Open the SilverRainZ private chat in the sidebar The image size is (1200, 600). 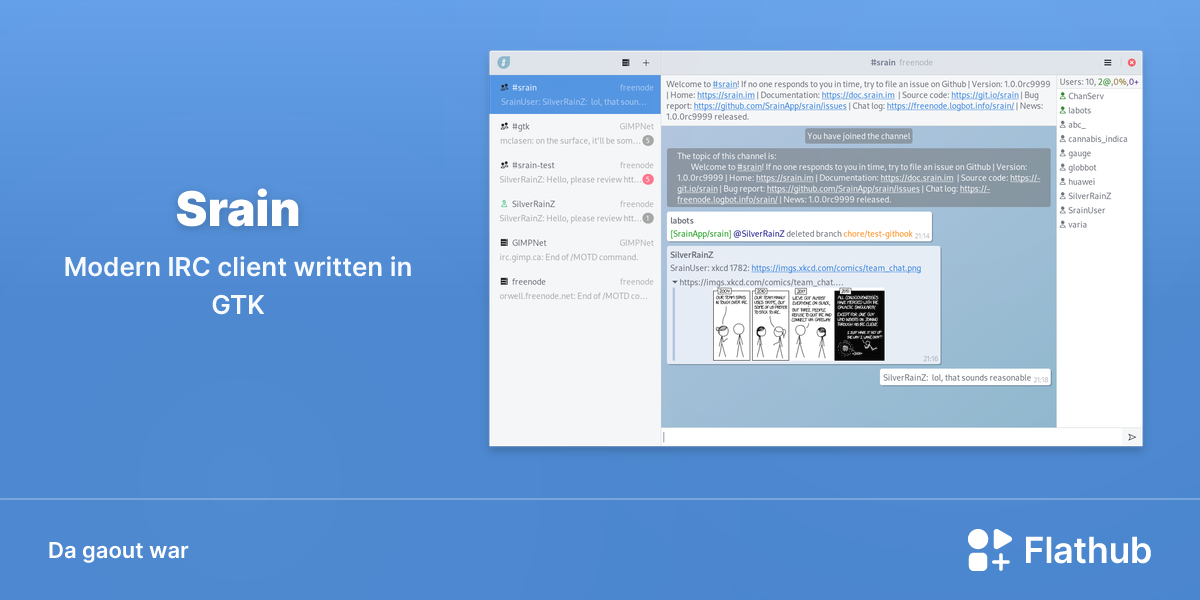(x=575, y=211)
